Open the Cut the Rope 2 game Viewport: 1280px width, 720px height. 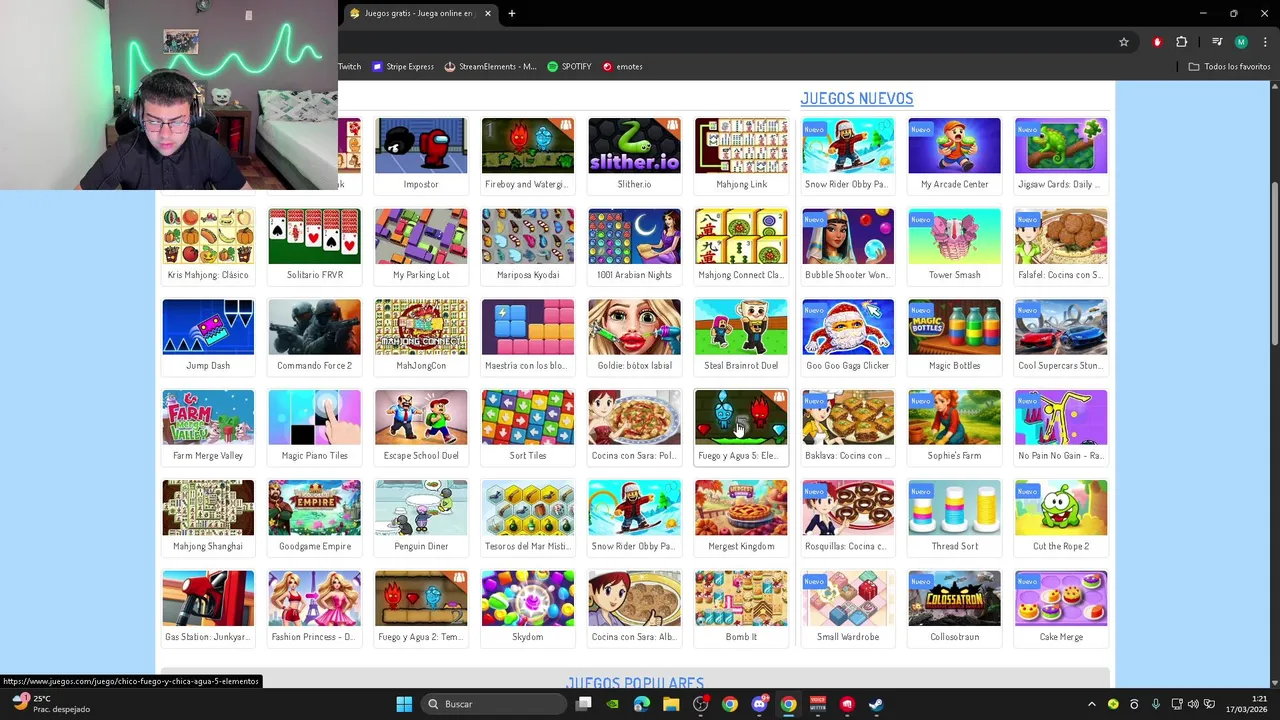click(x=1061, y=517)
